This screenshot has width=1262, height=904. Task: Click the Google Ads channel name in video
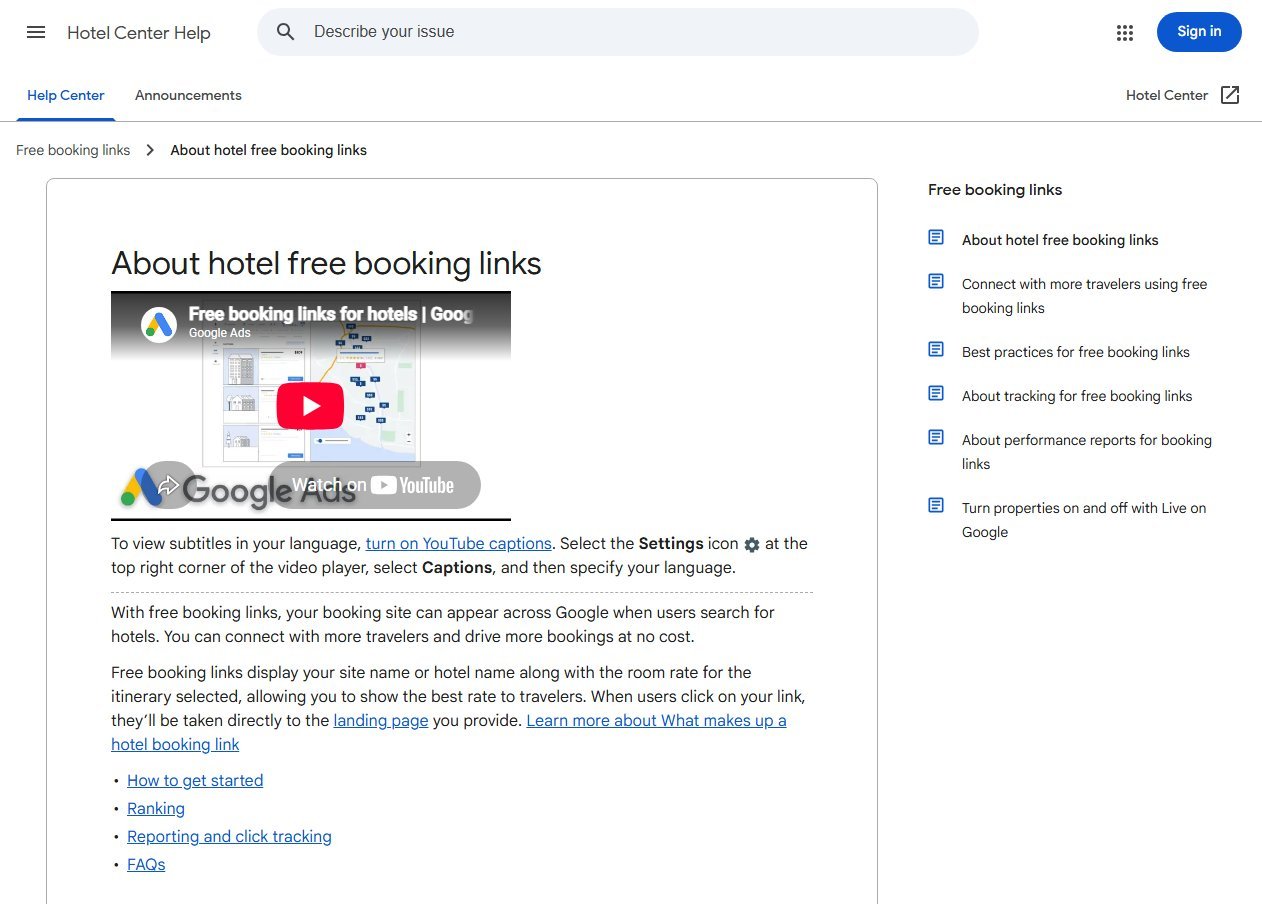[x=220, y=333]
